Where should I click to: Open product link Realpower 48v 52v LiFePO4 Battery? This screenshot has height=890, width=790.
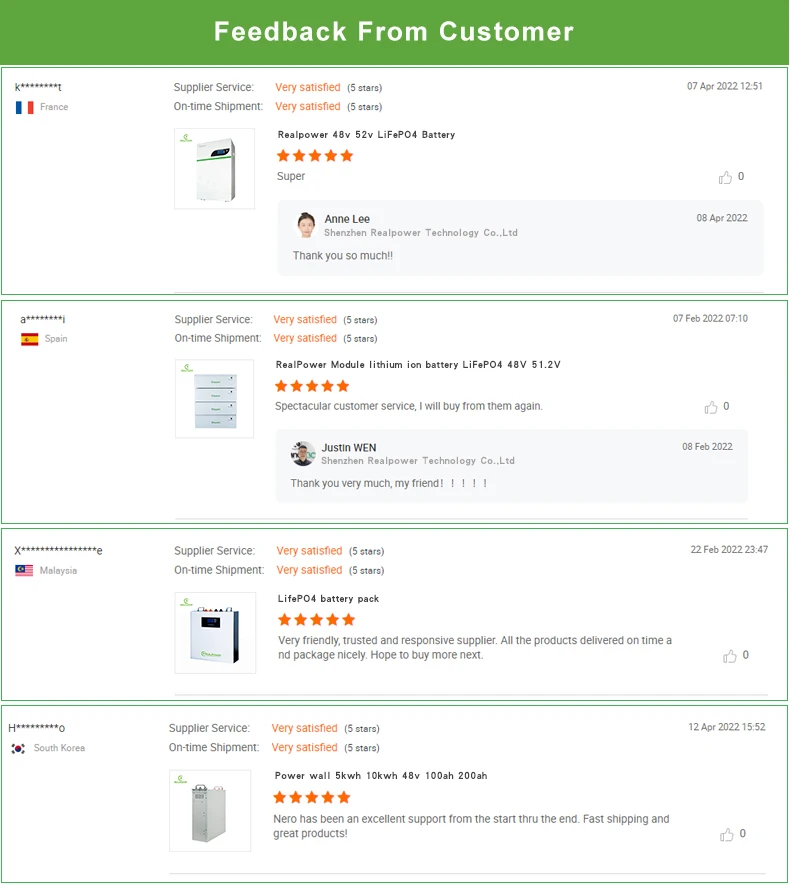366,135
